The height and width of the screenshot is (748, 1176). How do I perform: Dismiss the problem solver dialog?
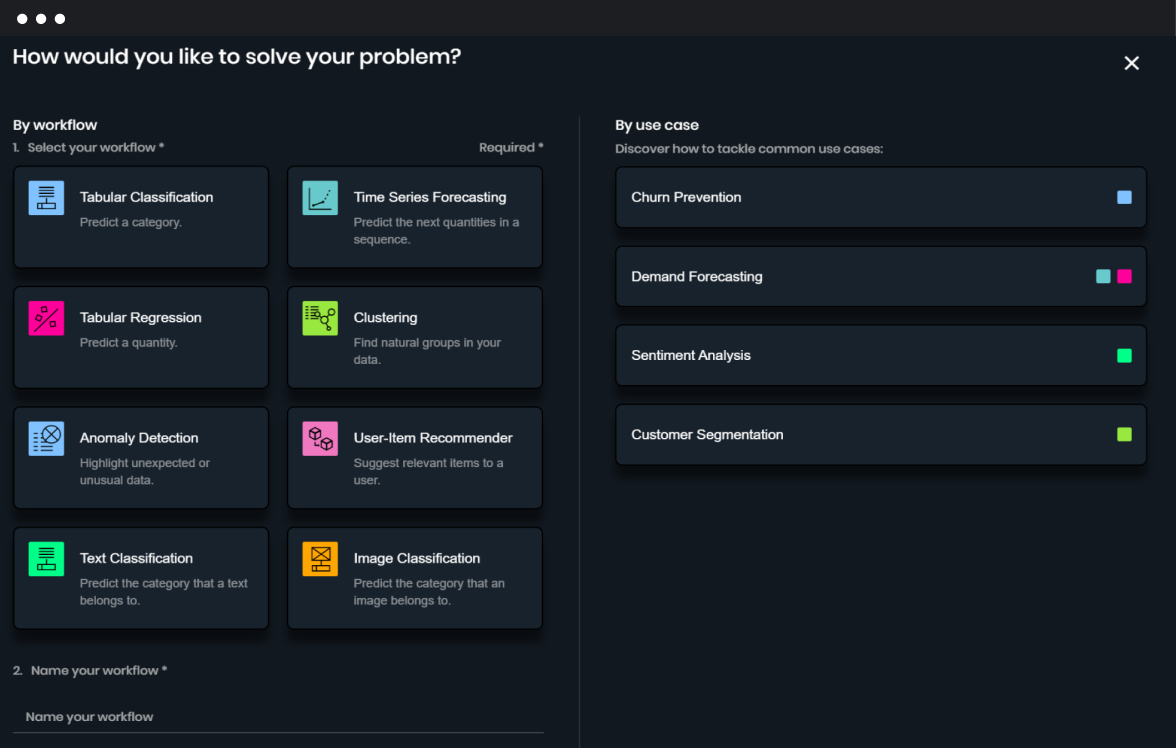point(1131,62)
